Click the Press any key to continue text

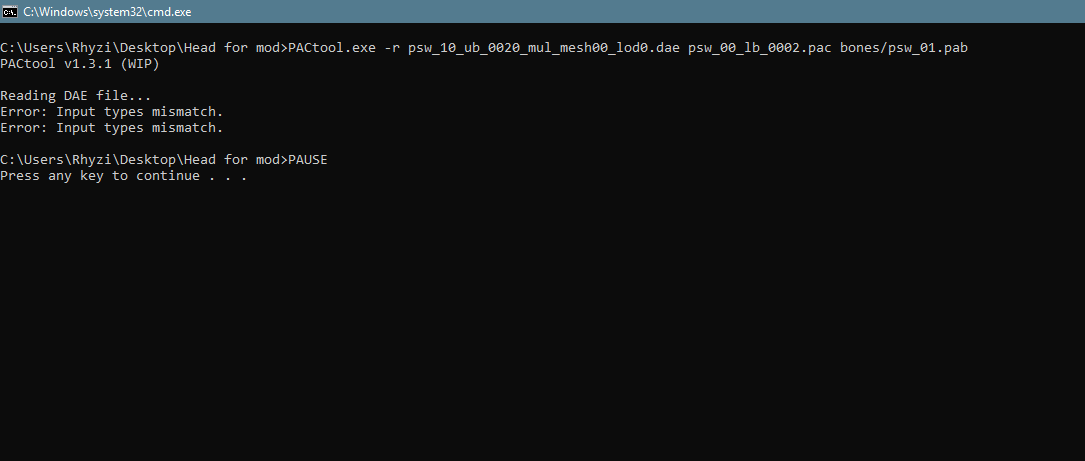tap(123, 176)
